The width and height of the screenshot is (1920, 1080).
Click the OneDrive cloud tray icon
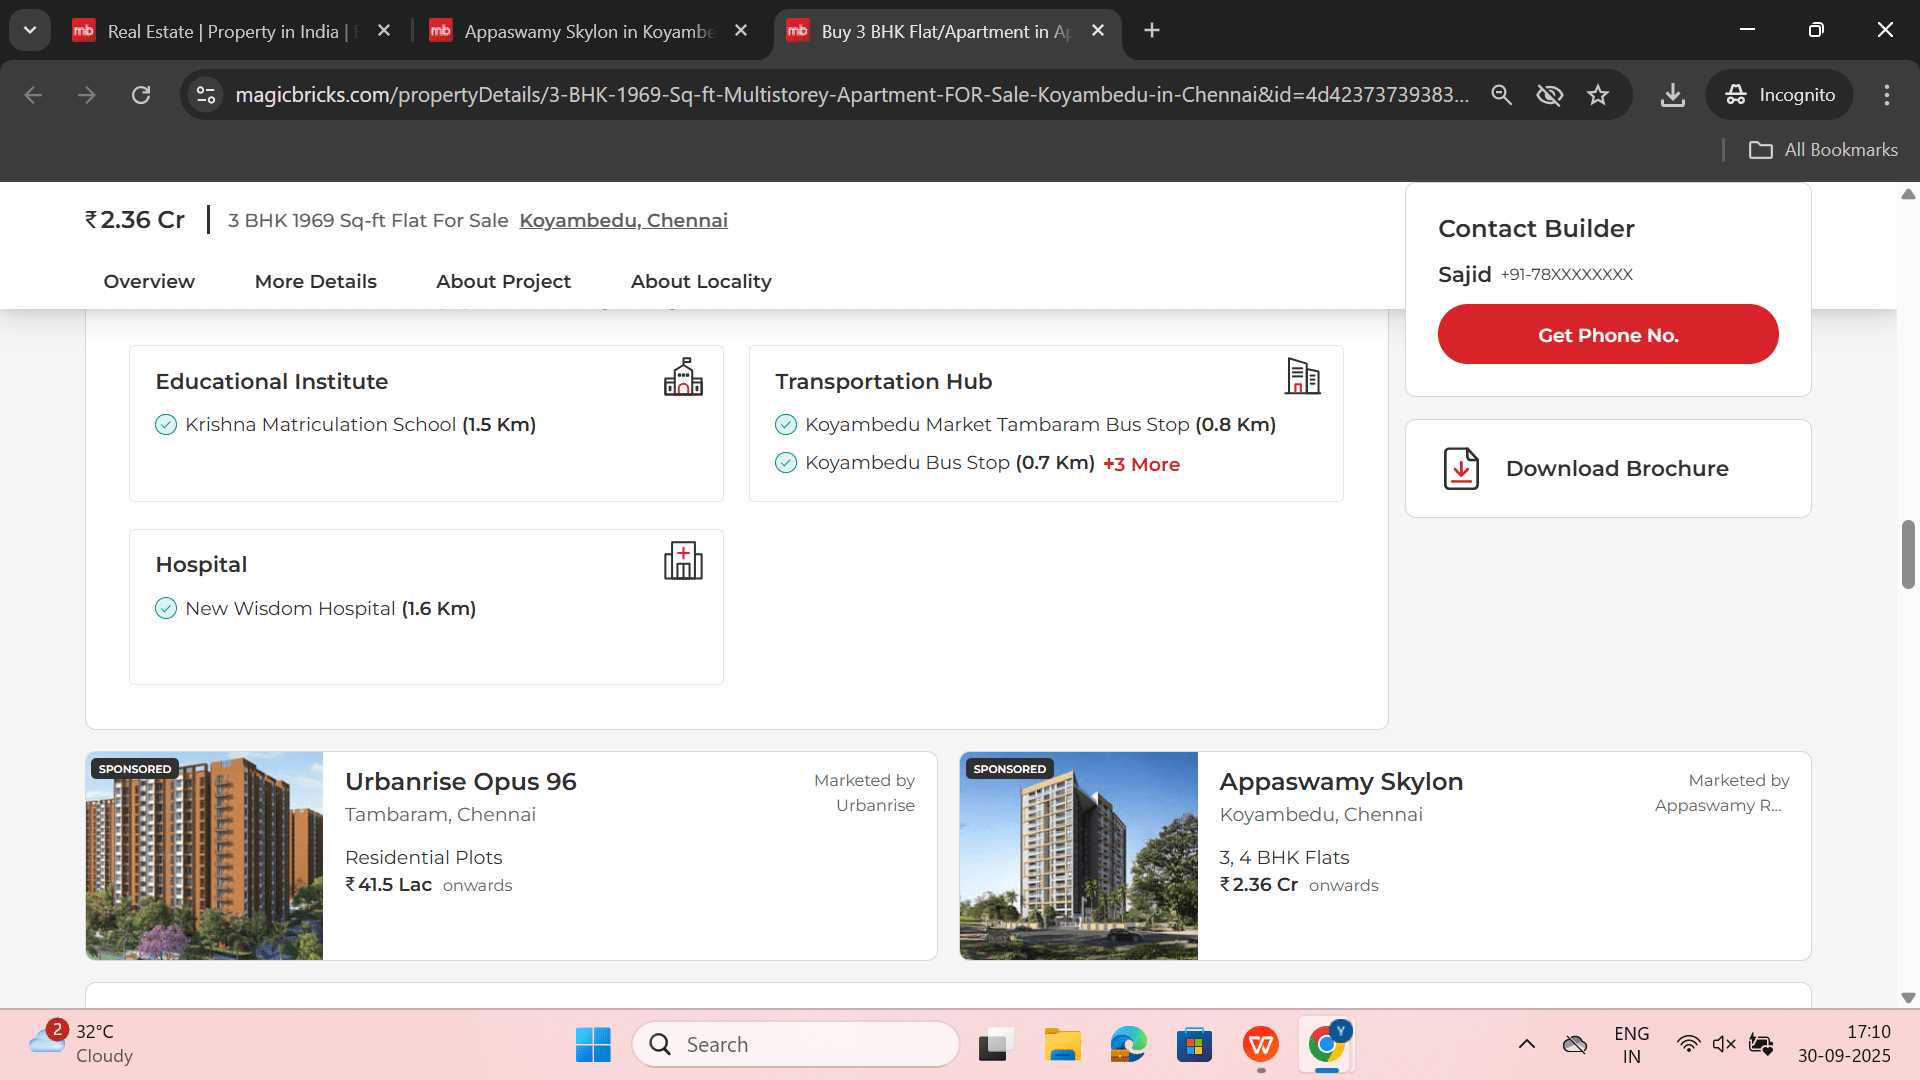coord(1575,1045)
